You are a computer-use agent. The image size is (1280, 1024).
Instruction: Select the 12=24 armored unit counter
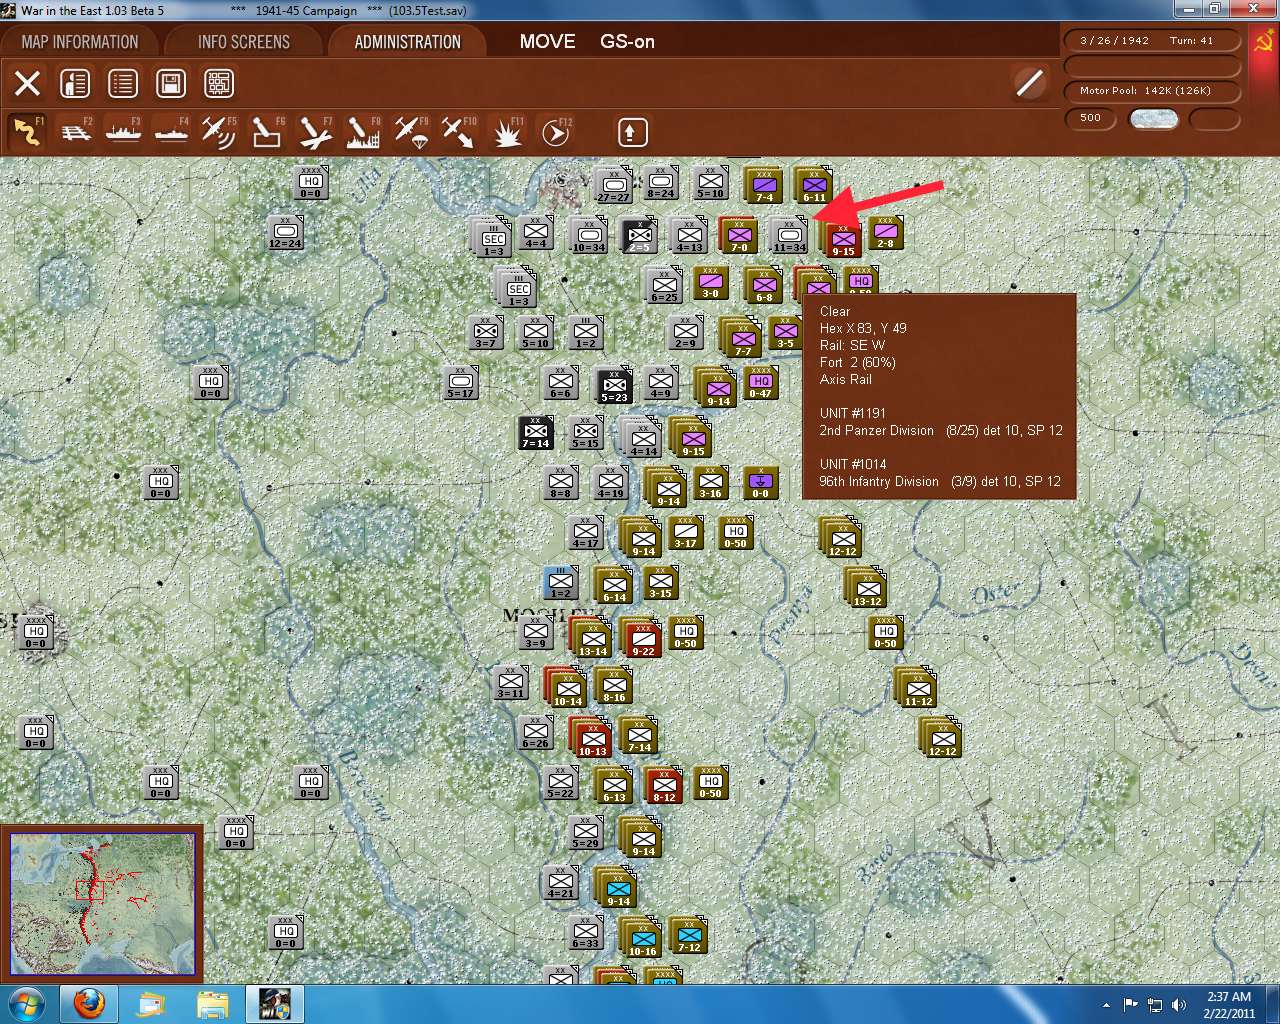(x=286, y=234)
